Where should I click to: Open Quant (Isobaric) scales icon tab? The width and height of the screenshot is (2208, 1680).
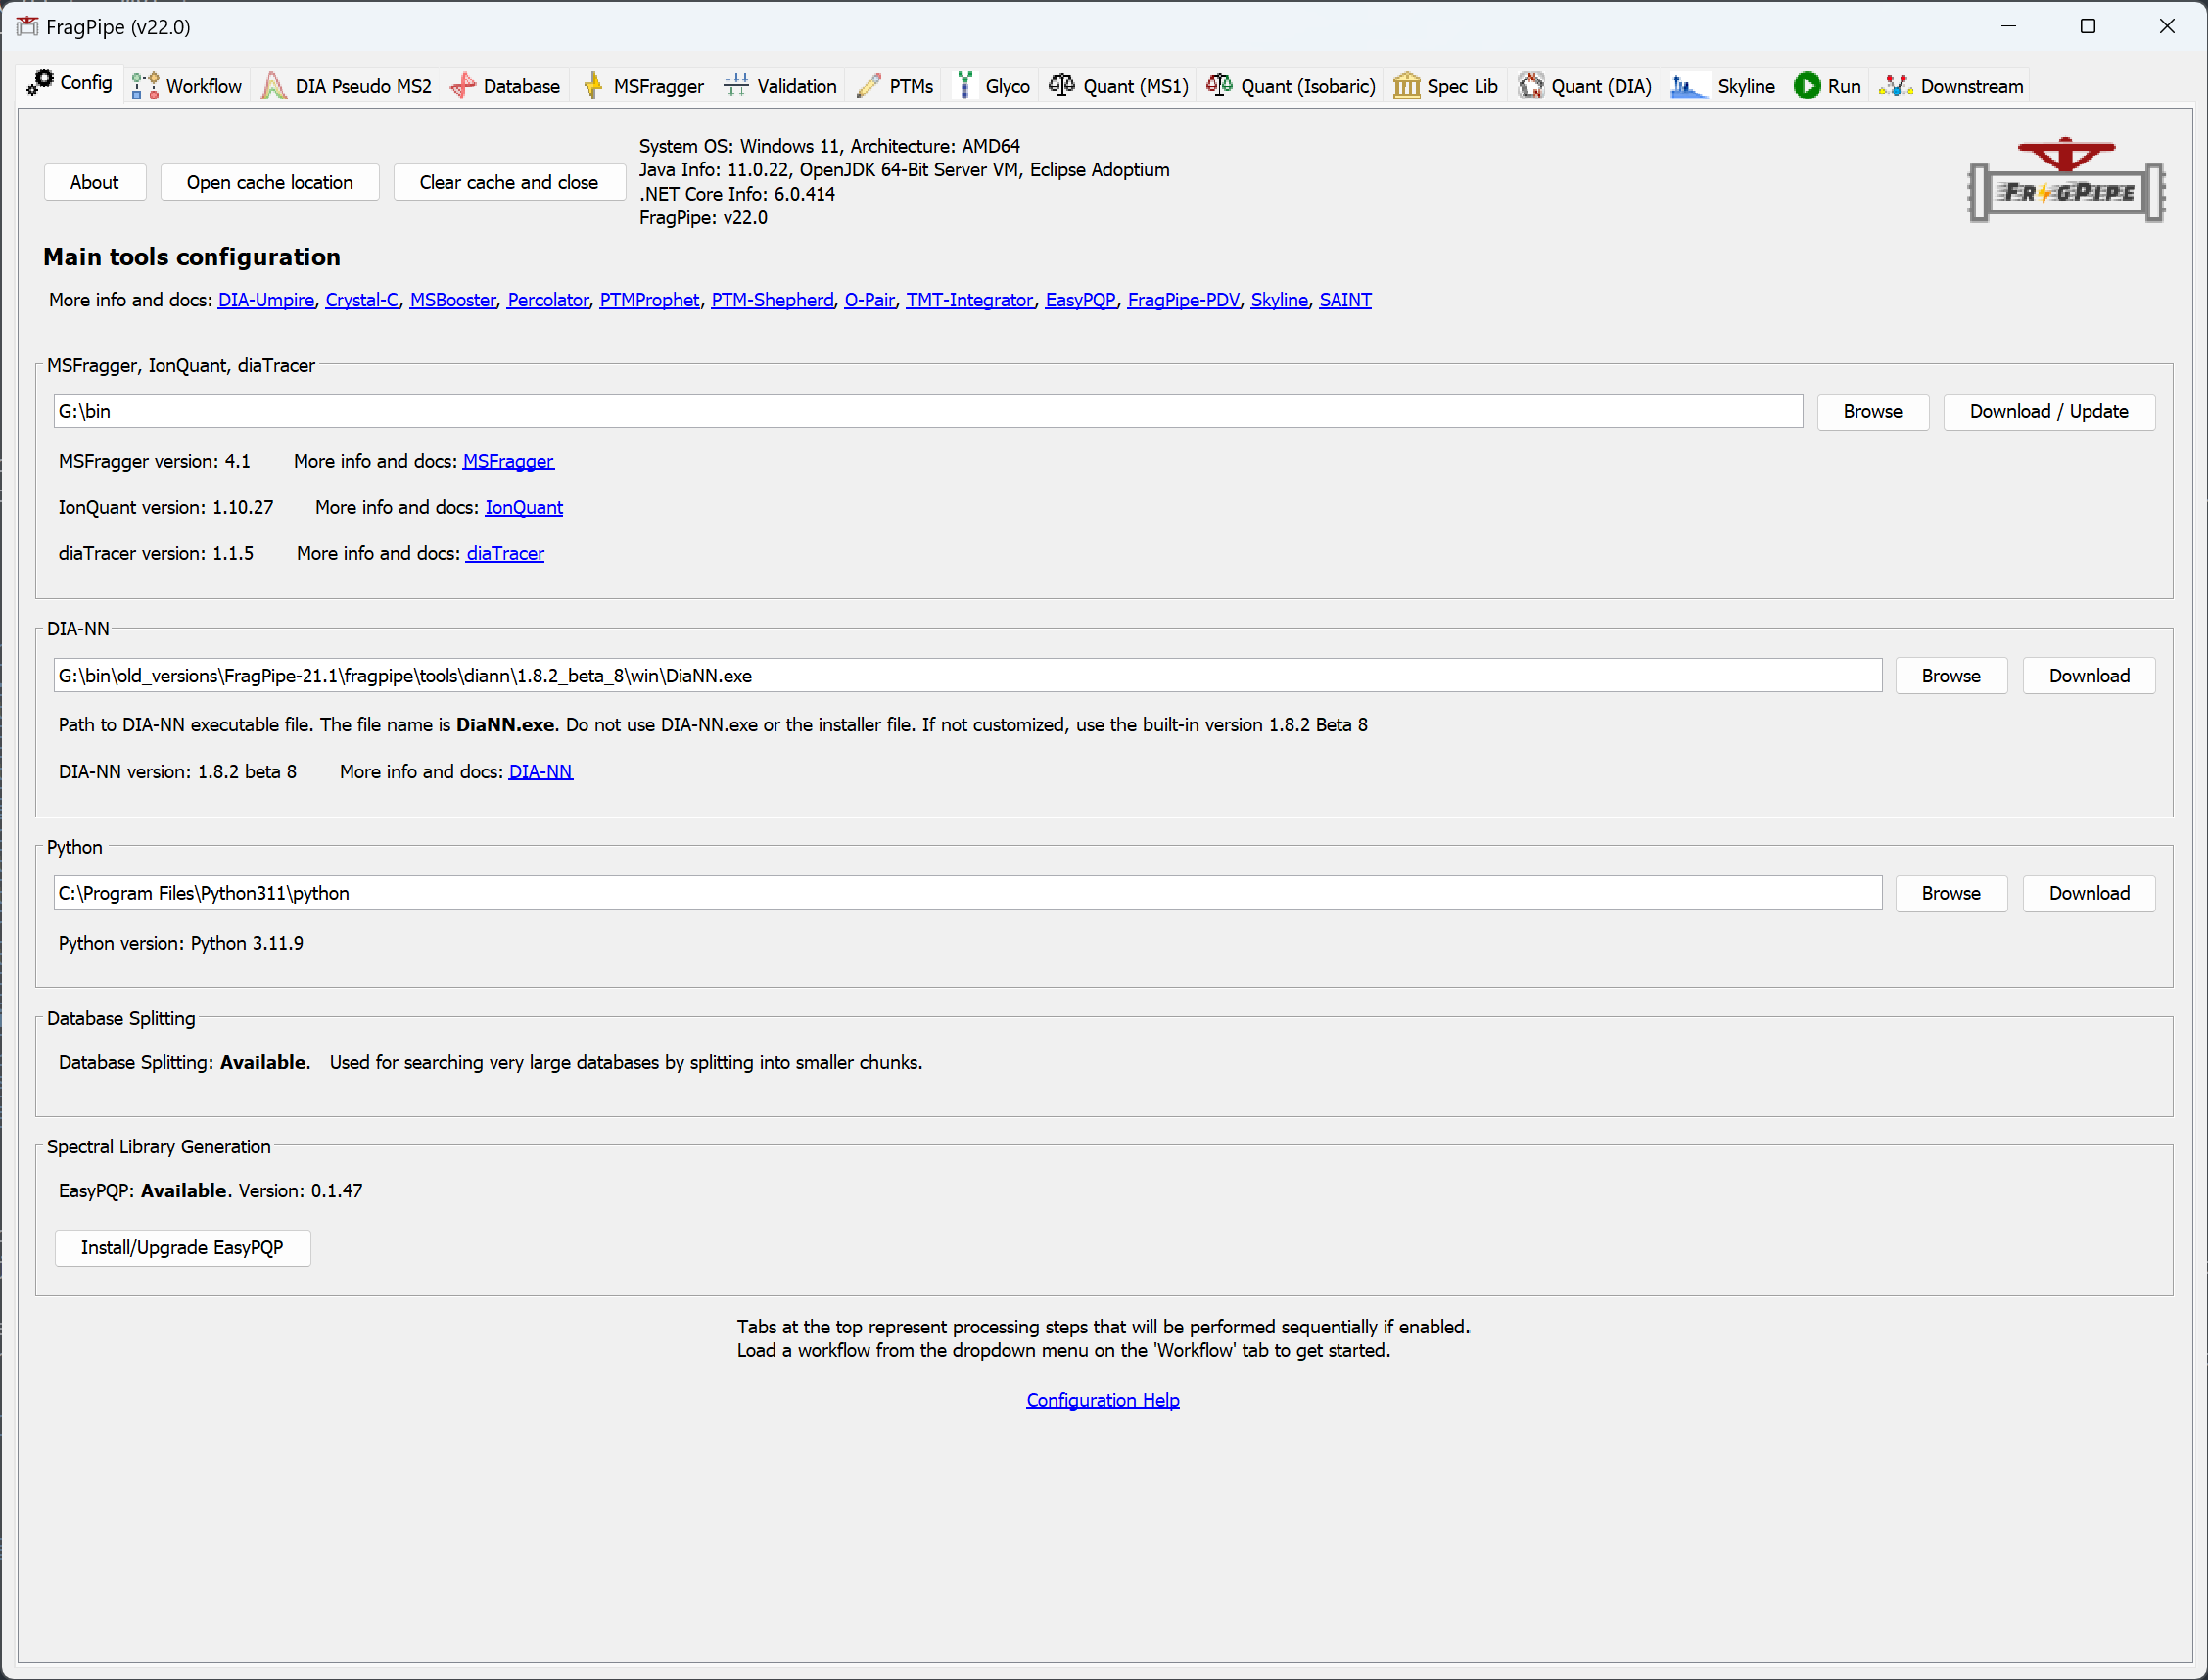[x=1219, y=86]
